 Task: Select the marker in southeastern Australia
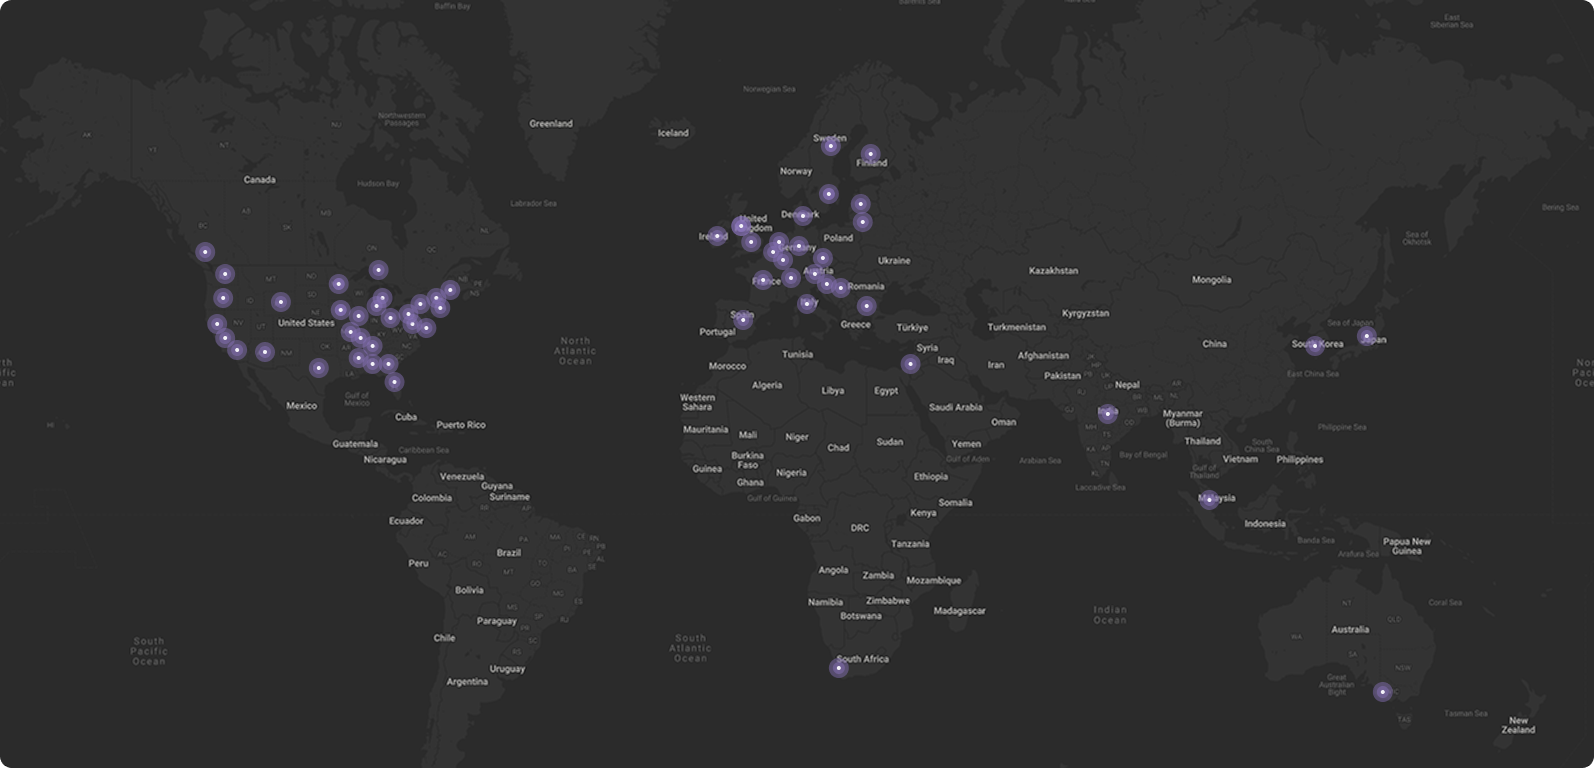(1382, 691)
